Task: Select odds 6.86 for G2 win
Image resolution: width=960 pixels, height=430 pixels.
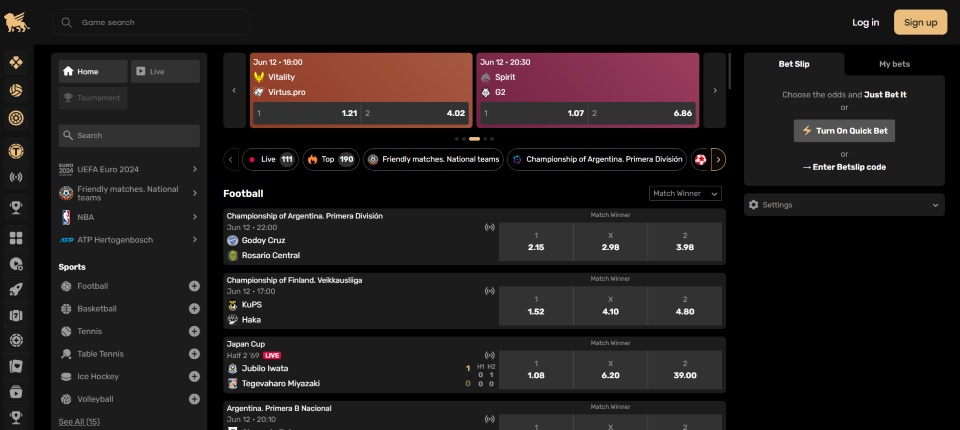Action: (642, 113)
